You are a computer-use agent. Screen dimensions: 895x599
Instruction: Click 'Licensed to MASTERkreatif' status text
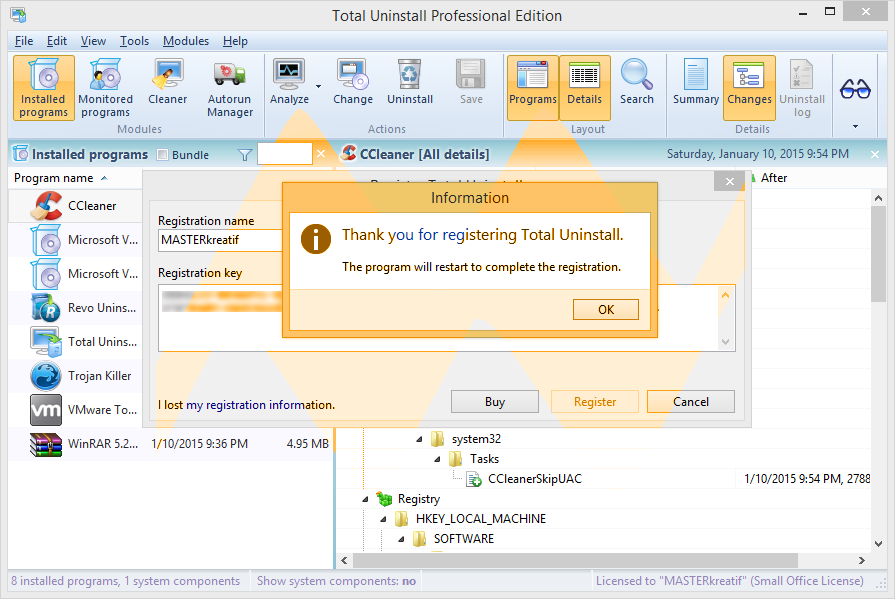tap(729, 581)
